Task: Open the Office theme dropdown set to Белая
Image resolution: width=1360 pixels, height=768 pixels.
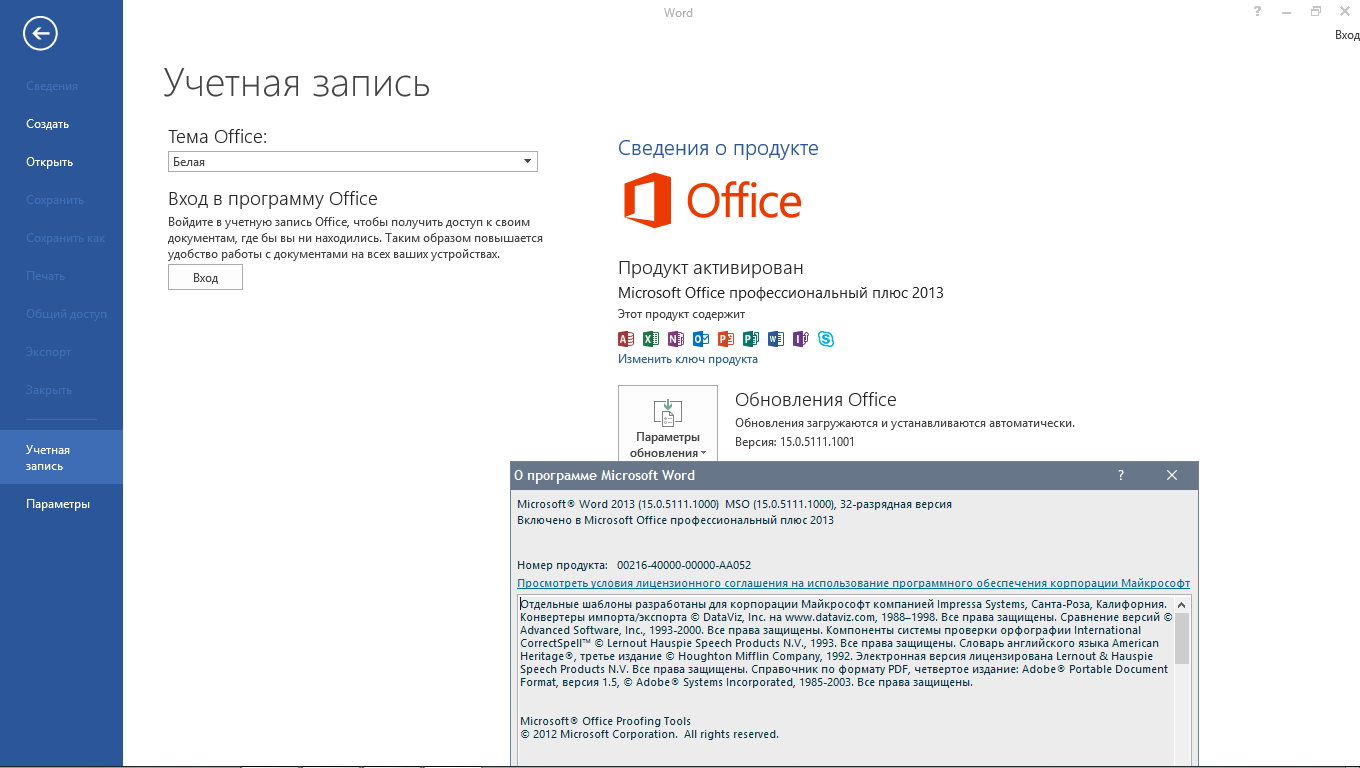Action: (353, 161)
